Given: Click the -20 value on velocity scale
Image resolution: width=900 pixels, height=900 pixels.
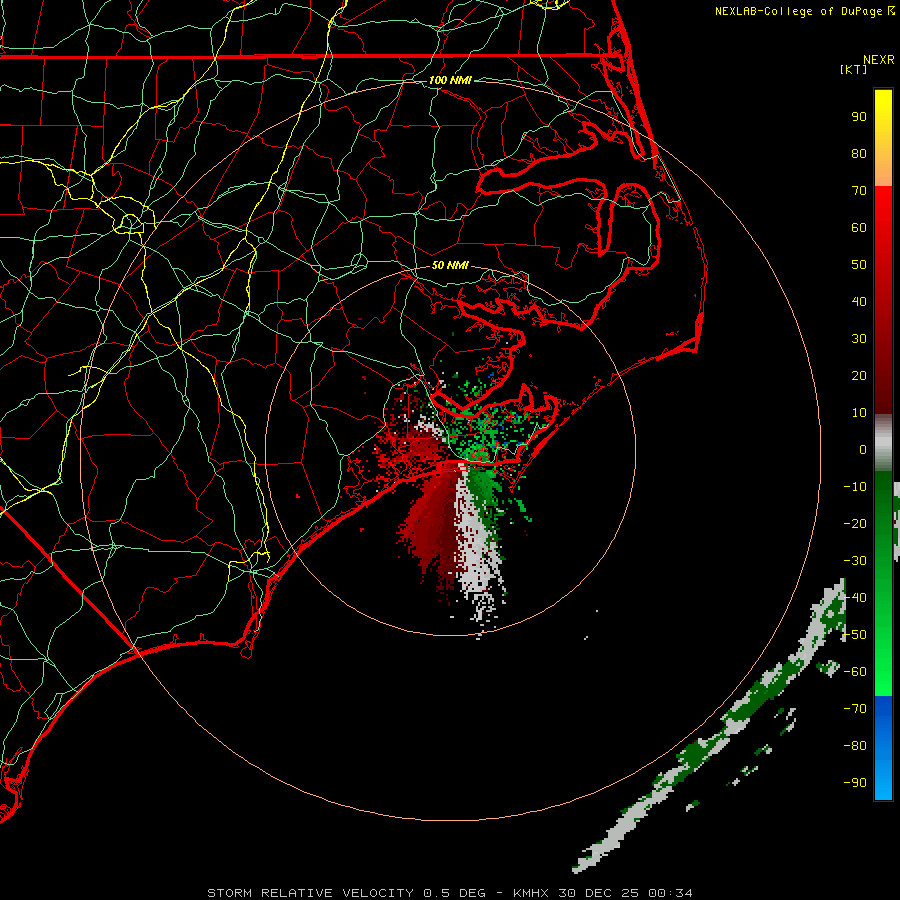Looking at the screenshot, I should click(x=855, y=523).
